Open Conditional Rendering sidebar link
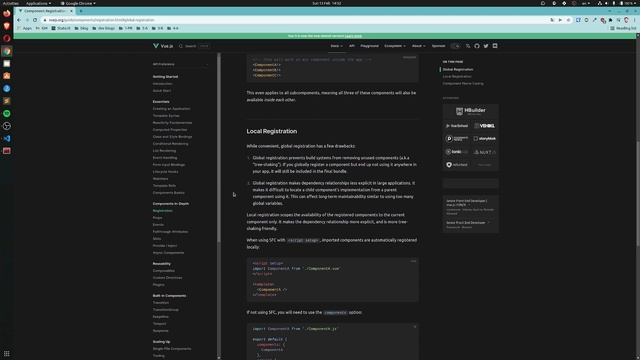This screenshot has height=360, width=640. (x=171, y=144)
